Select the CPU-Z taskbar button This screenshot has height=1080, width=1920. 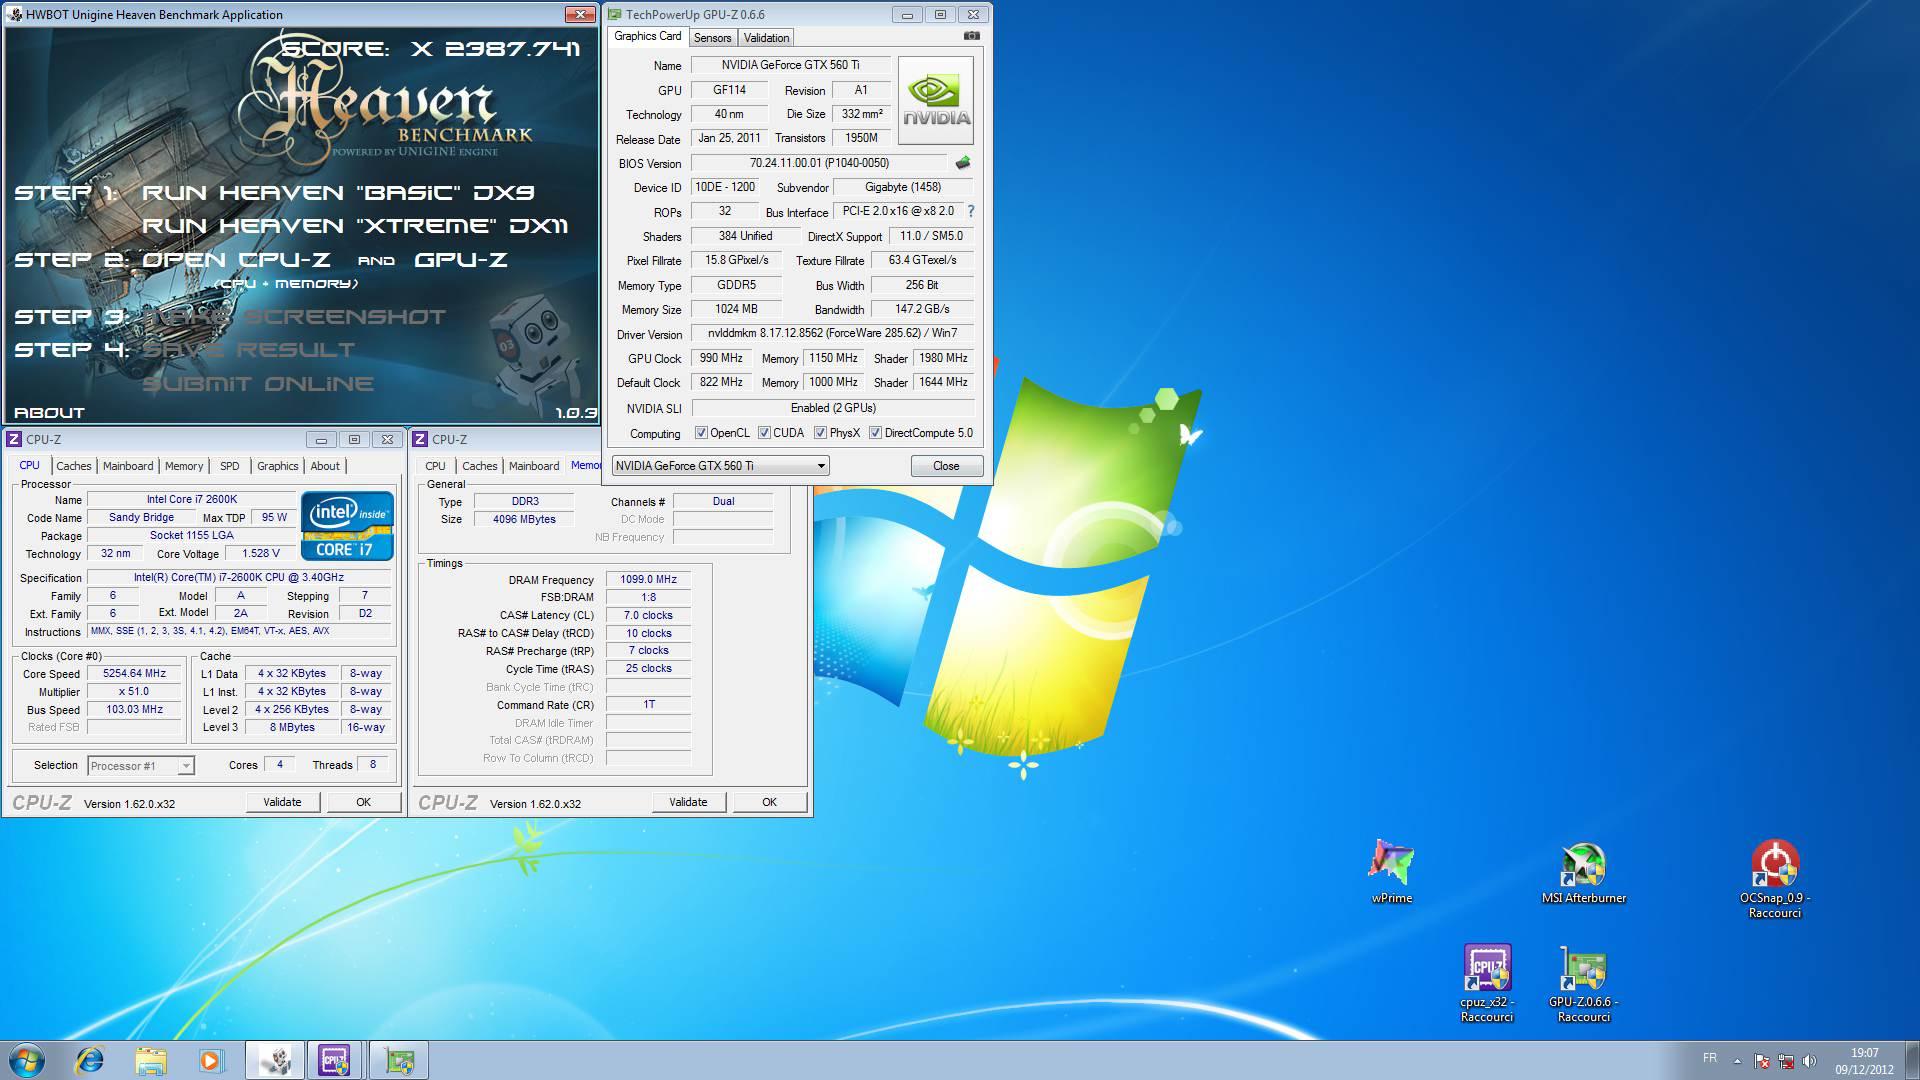click(336, 1060)
